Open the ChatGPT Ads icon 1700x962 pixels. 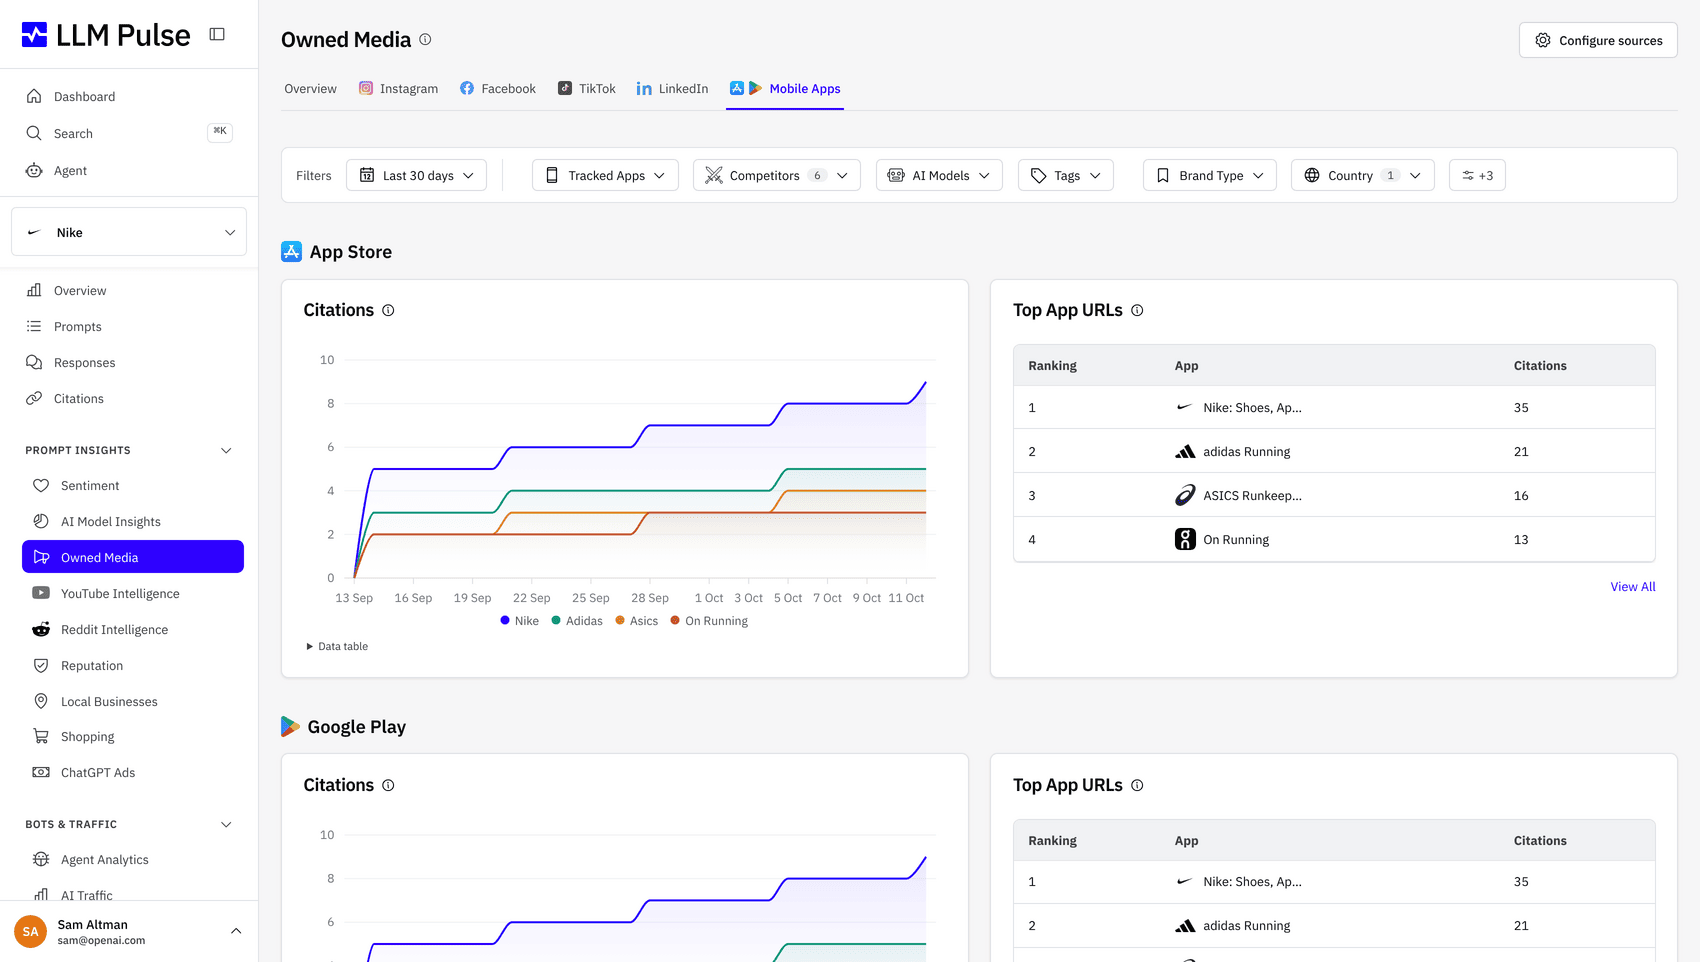pos(41,772)
